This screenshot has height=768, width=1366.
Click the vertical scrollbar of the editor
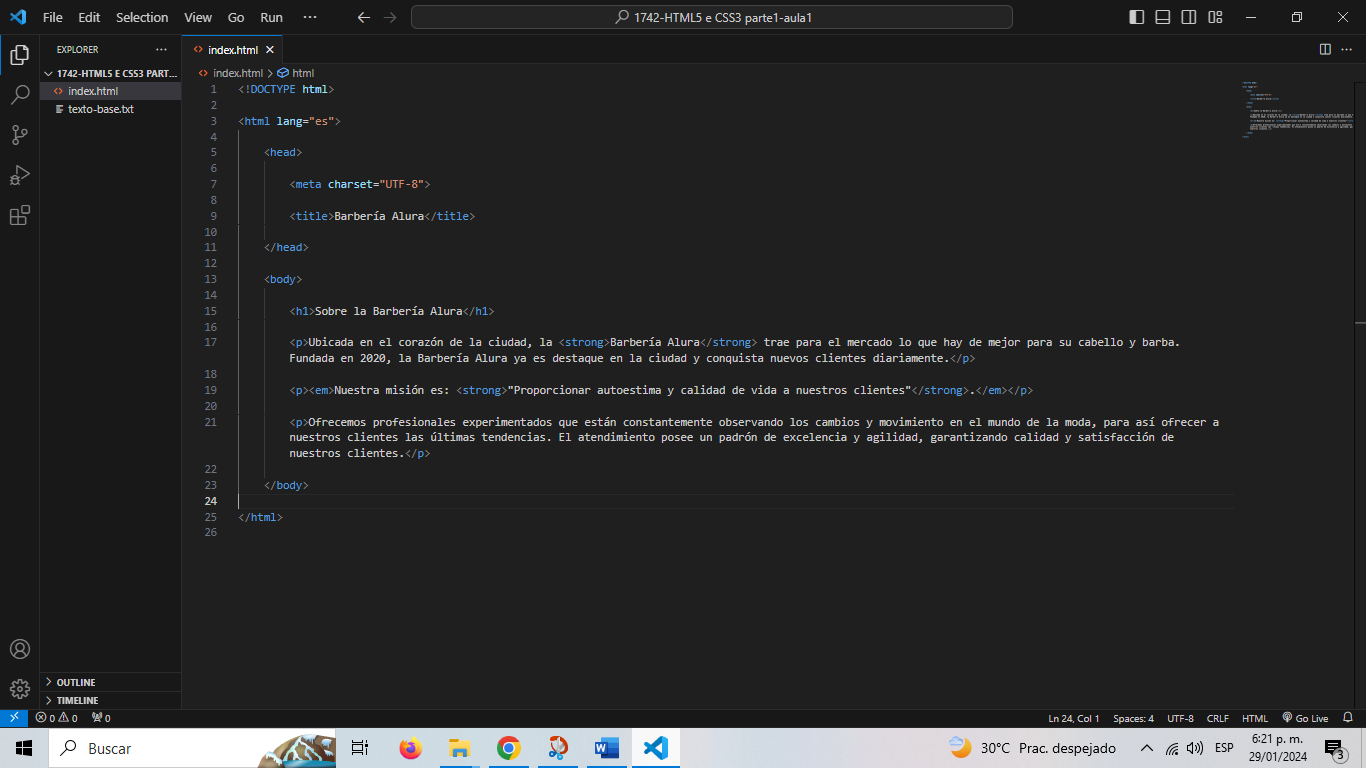1360,394
